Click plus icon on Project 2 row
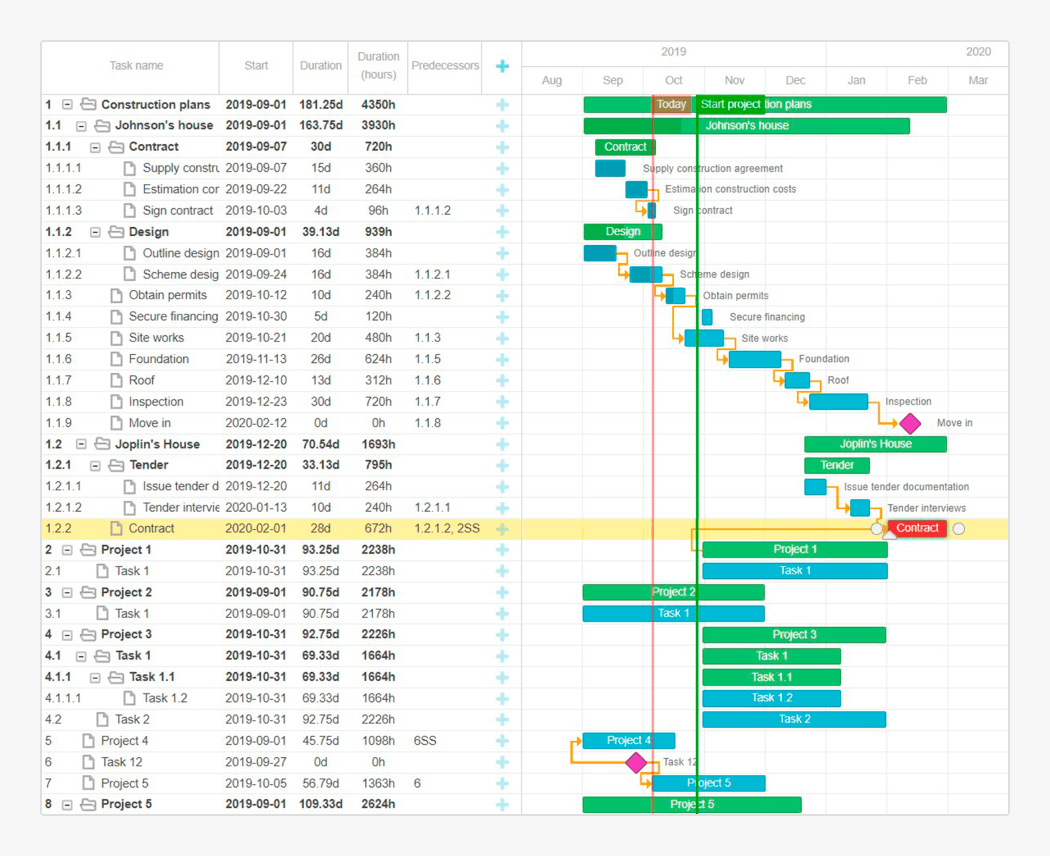 point(502,593)
